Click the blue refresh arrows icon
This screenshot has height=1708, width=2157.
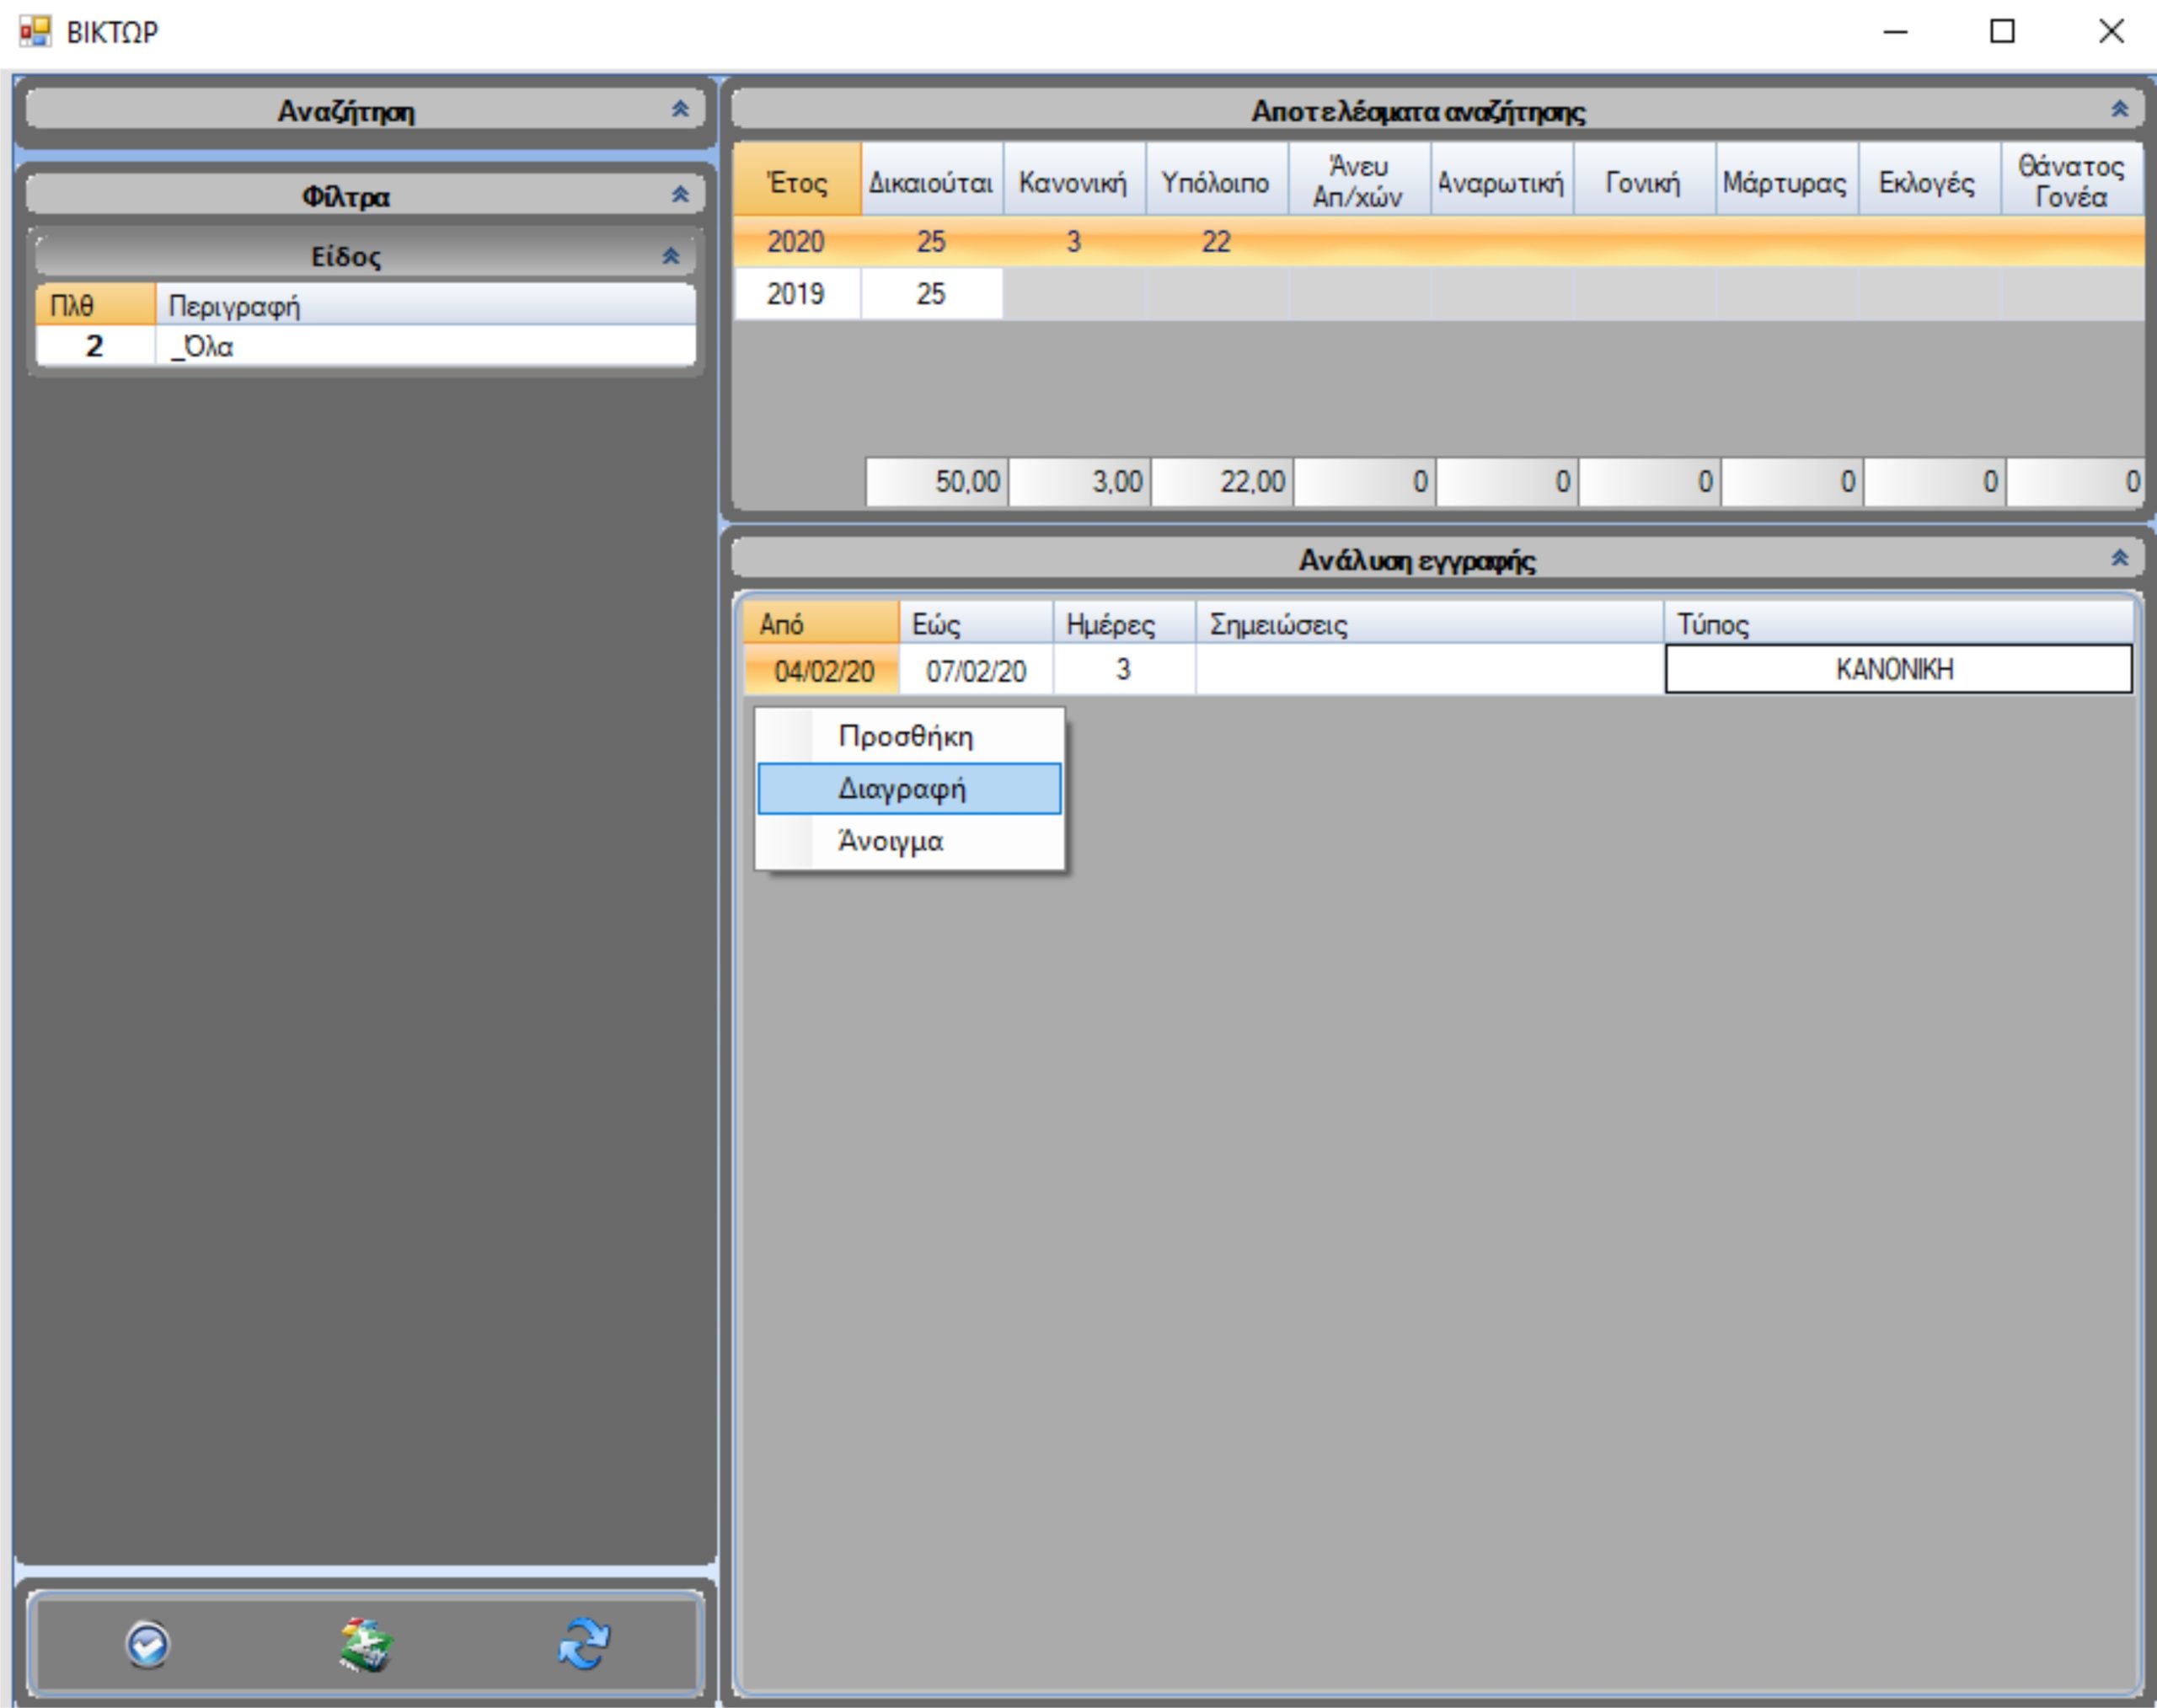tap(584, 1644)
